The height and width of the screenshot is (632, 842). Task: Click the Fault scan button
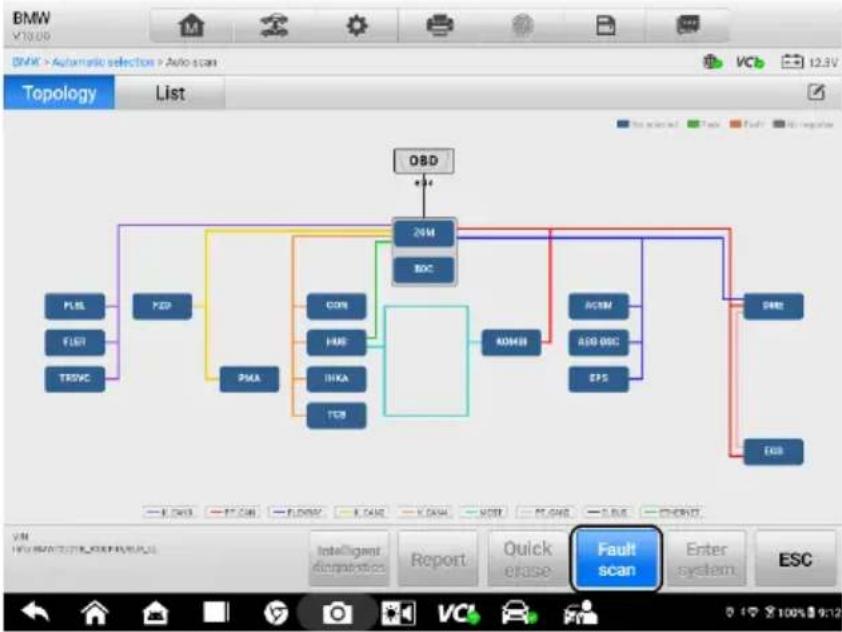[x=616, y=559]
